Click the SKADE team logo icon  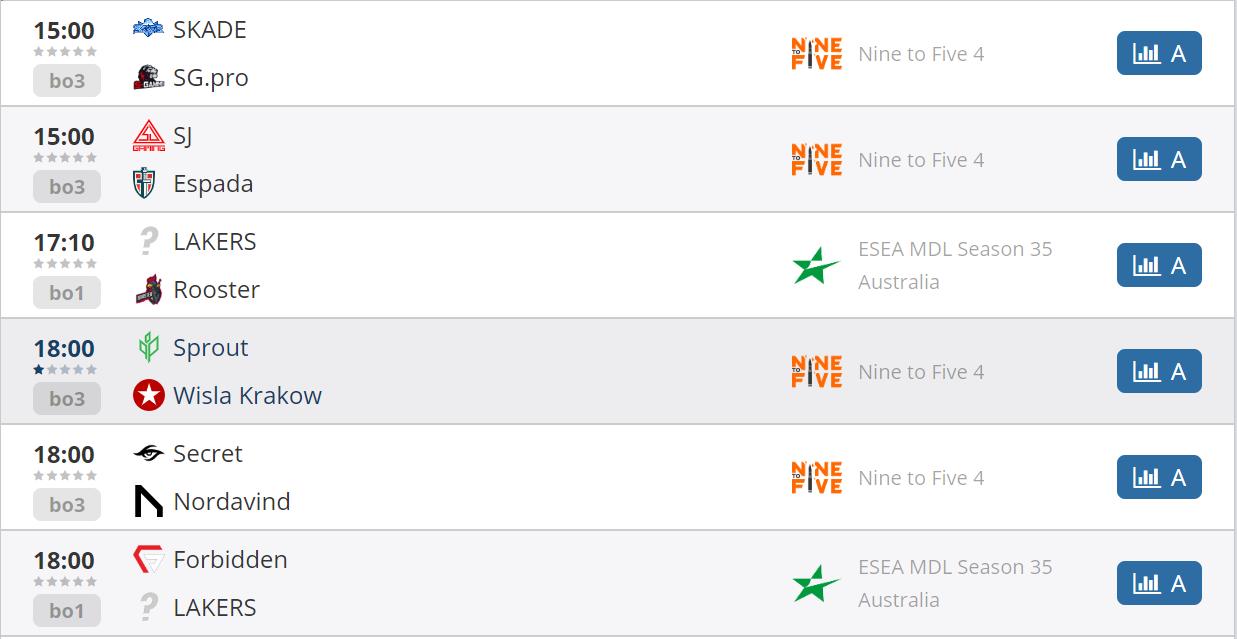148,29
